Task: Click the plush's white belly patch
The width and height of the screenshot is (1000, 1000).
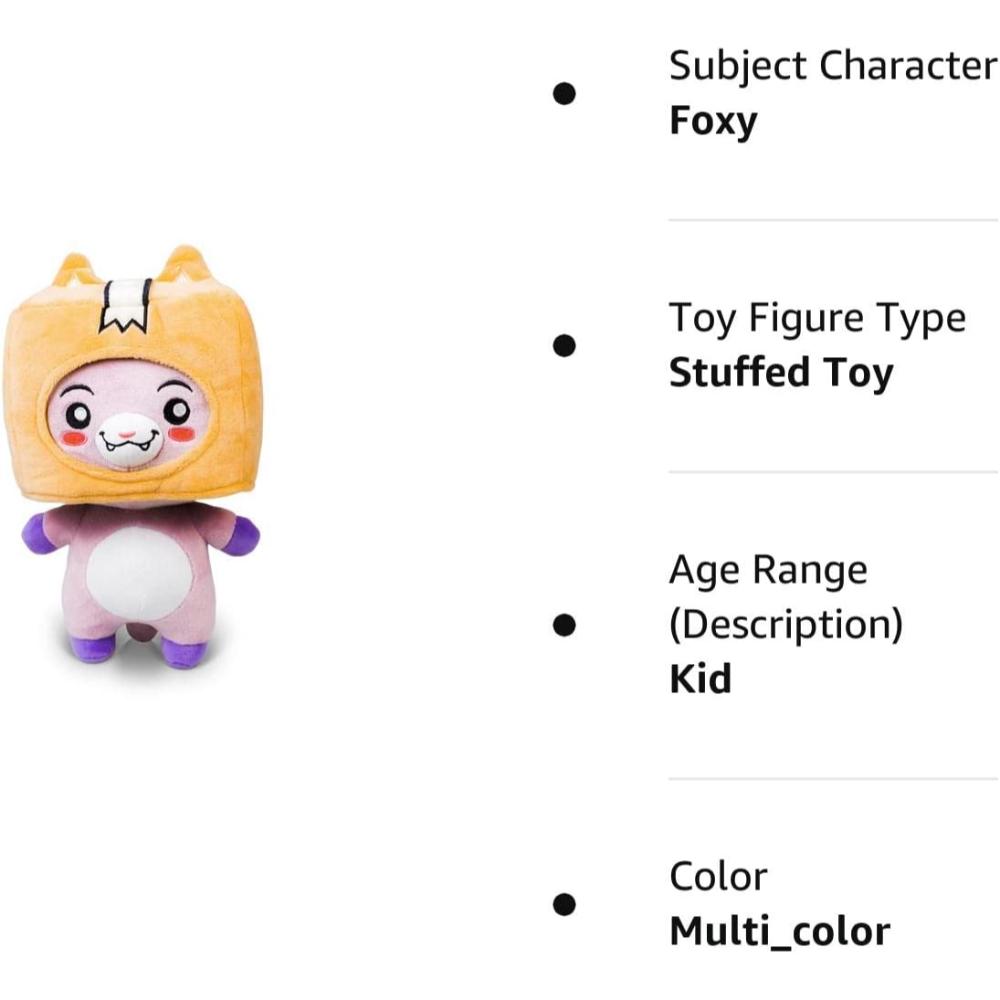Action: [139, 575]
